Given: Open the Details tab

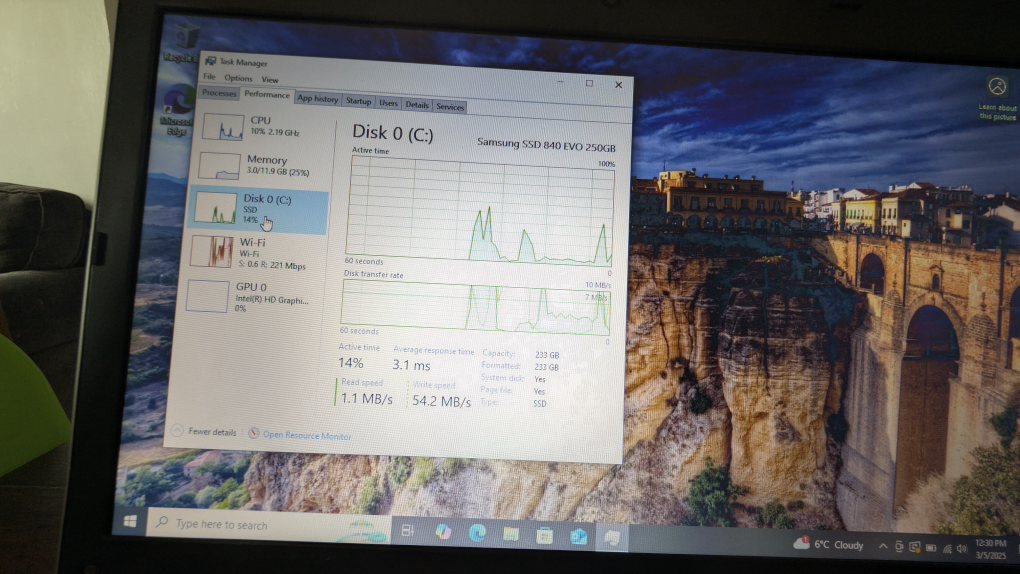Looking at the screenshot, I should pos(417,105).
